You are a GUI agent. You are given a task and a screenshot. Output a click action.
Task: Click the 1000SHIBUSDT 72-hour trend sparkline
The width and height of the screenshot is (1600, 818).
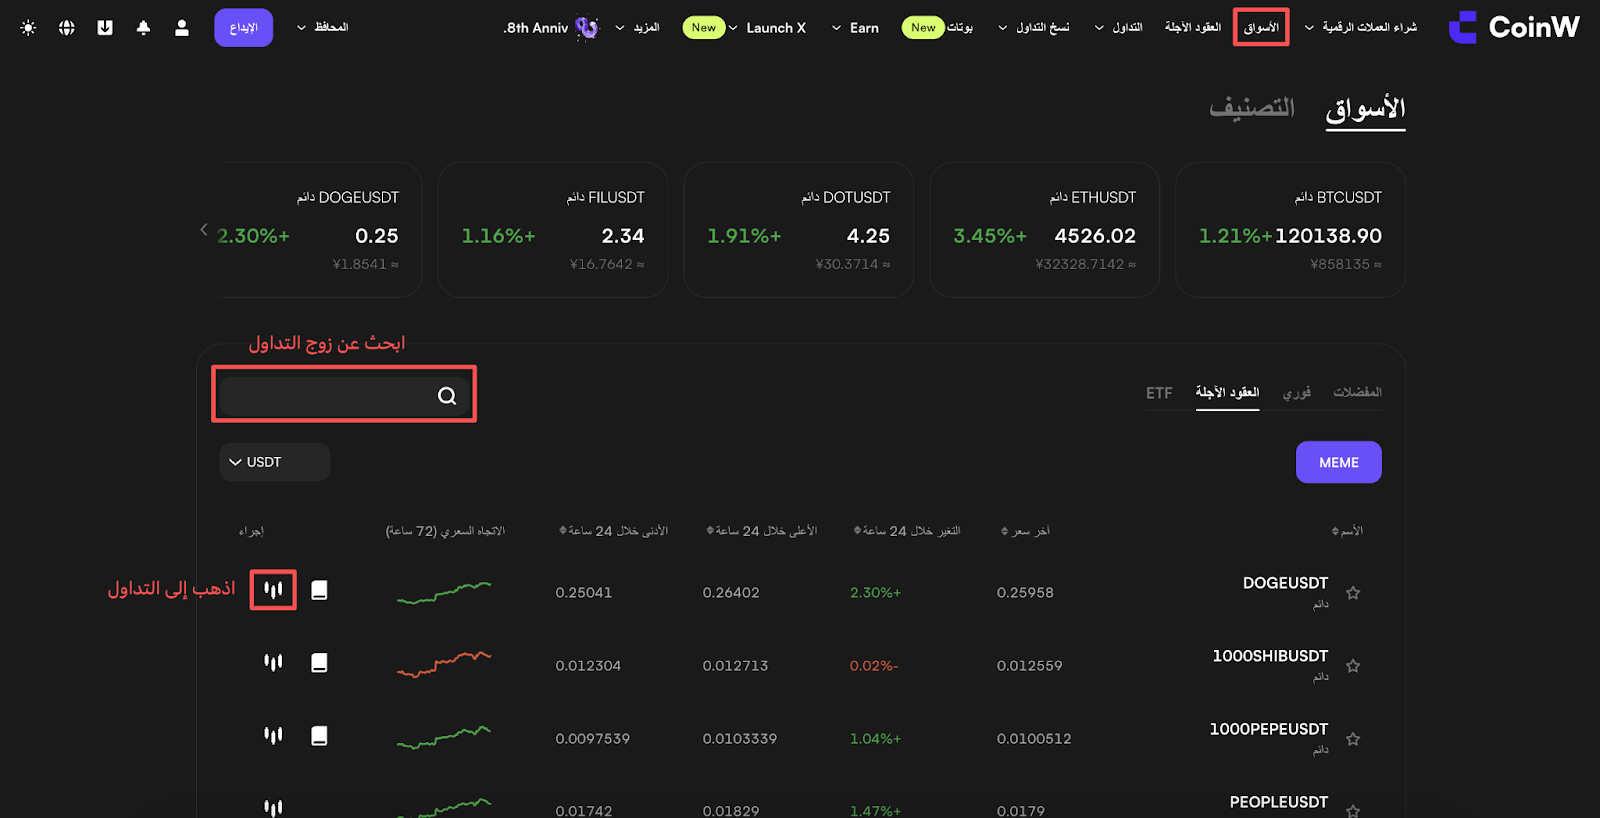tap(444, 665)
